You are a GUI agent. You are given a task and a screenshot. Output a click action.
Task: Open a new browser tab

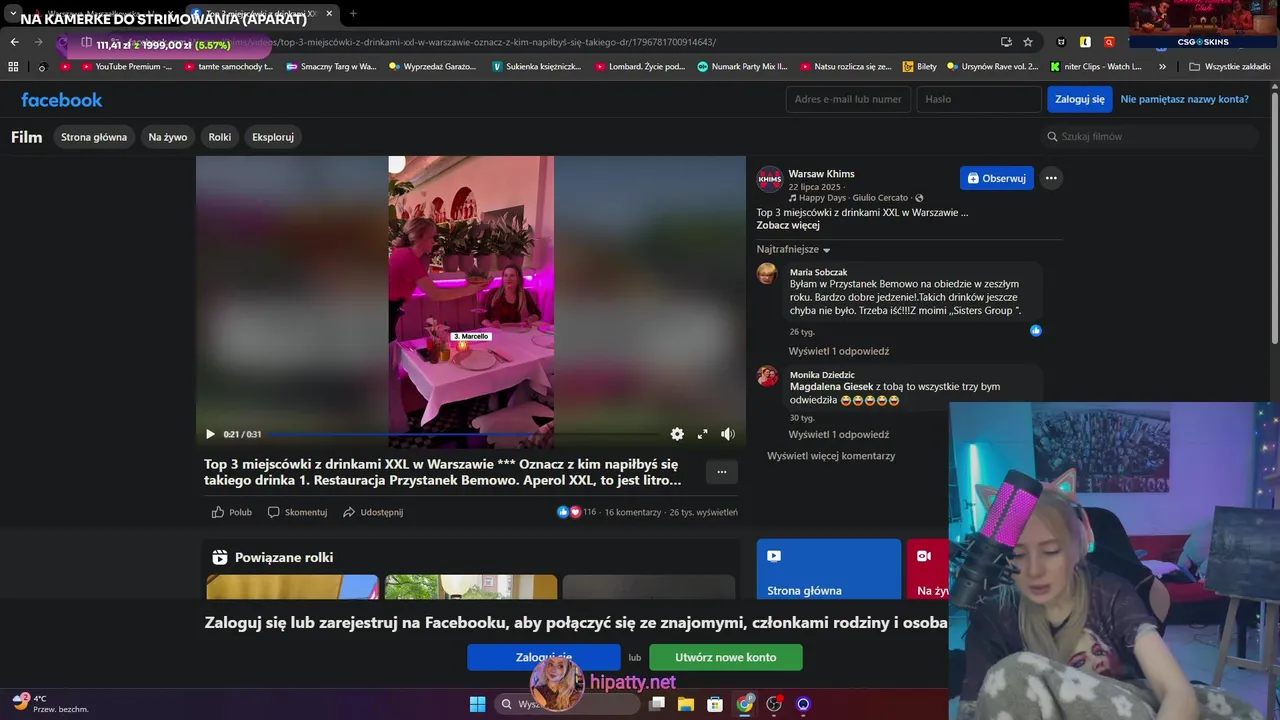coord(353,13)
